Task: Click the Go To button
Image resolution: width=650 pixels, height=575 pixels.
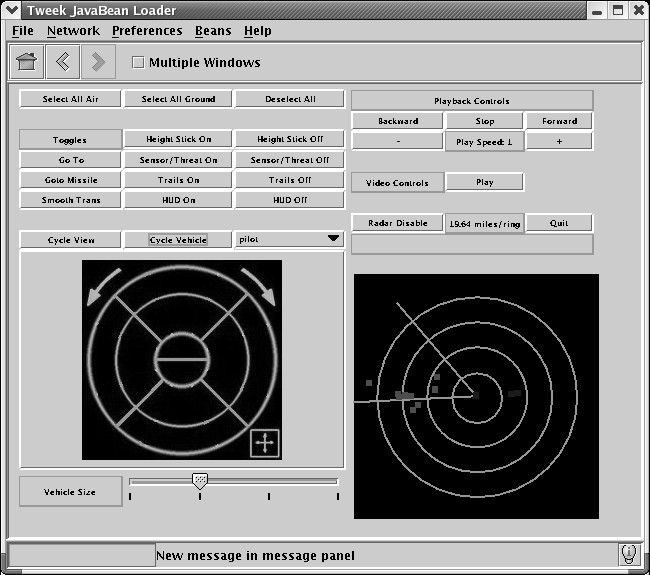Action: coord(70,160)
